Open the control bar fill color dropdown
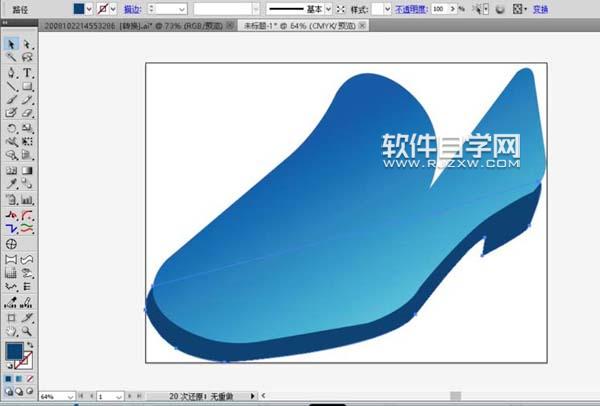600x406 pixels. [89, 9]
